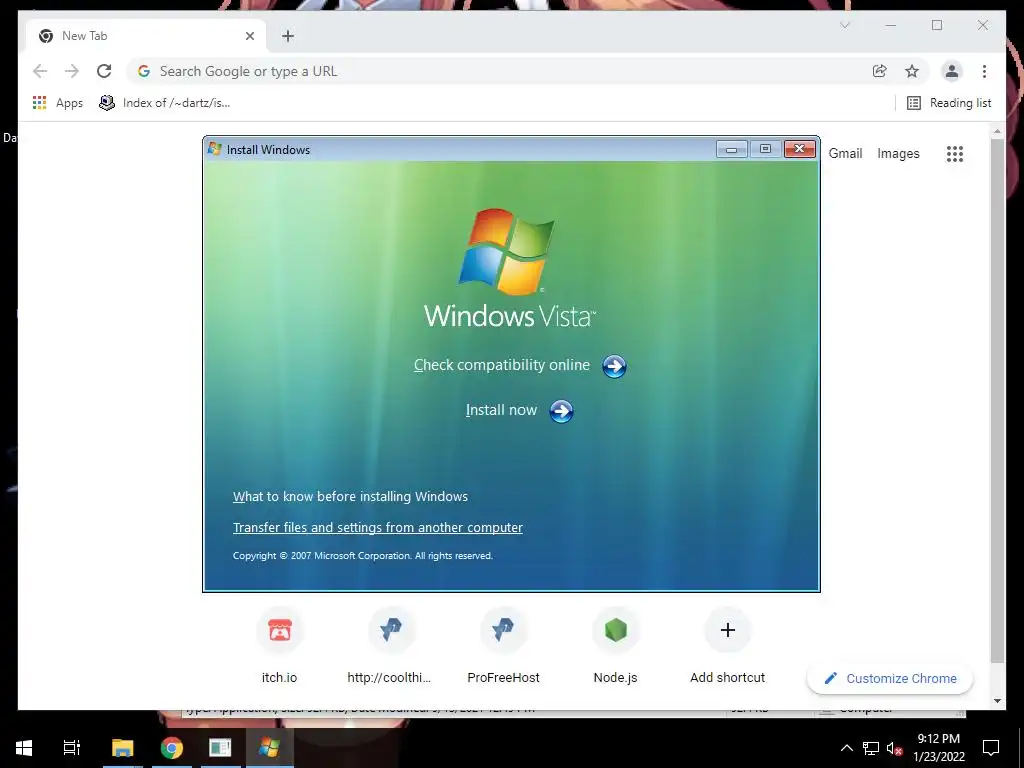The width and height of the screenshot is (1024, 768).
Task: Select the Install Windows taskbar icon
Action: coord(269,748)
